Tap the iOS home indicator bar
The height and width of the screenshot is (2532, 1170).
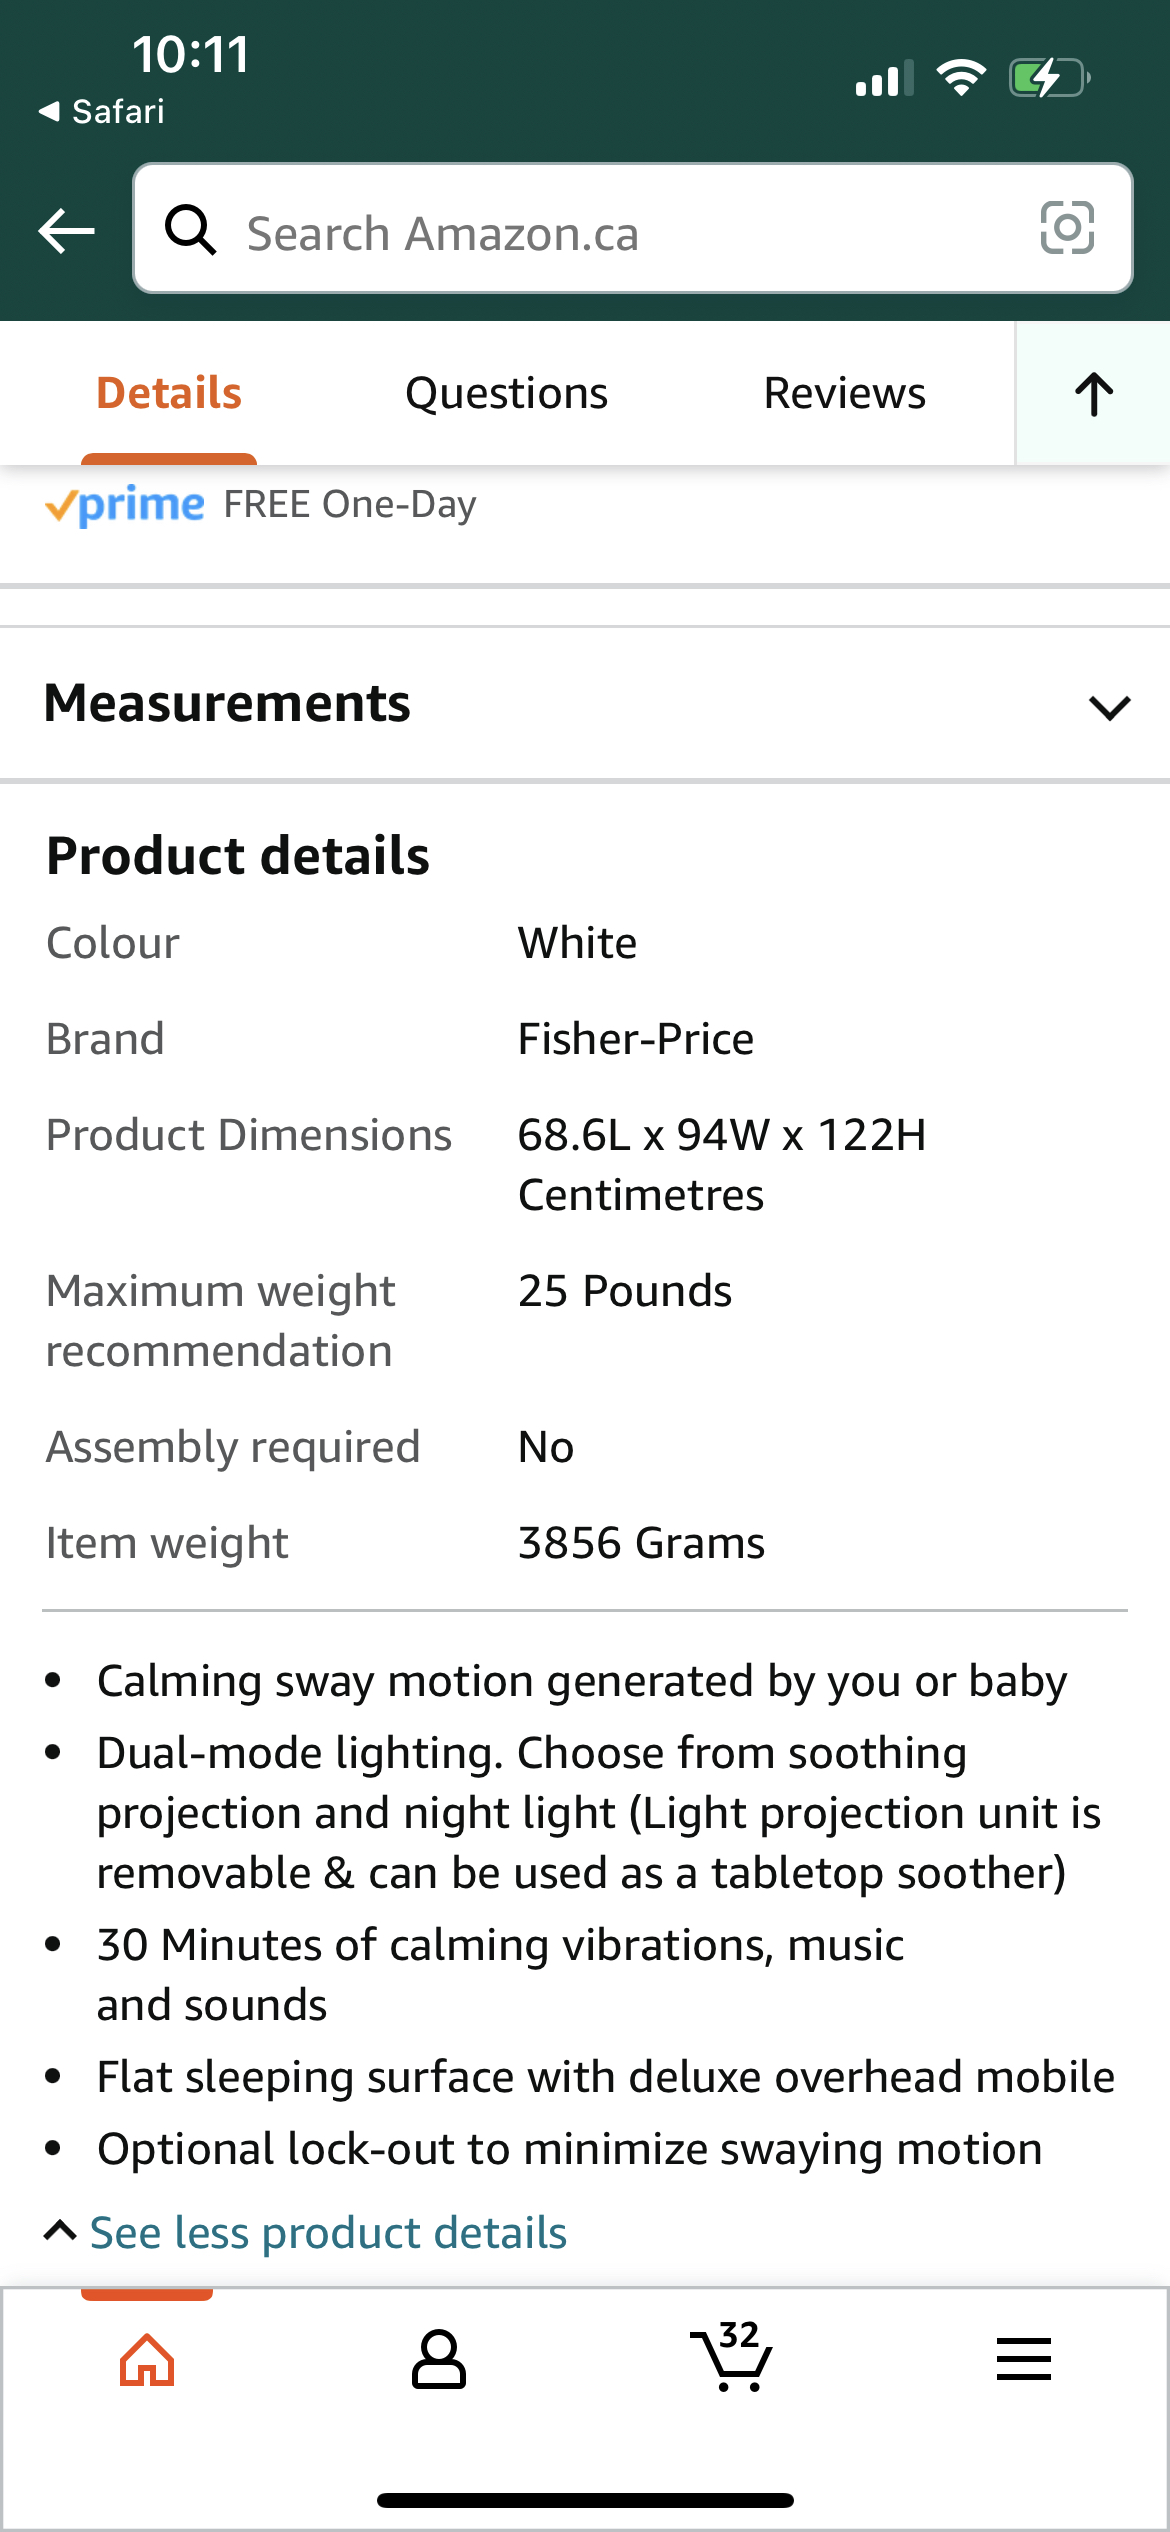585,2500
